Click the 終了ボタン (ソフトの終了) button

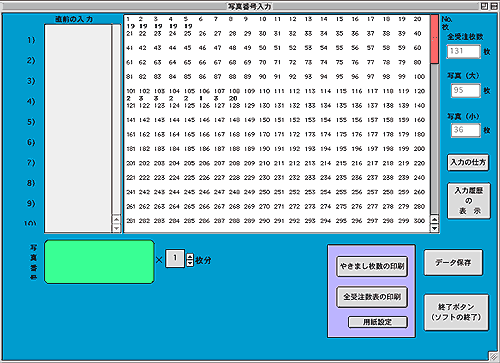[456, 312]
